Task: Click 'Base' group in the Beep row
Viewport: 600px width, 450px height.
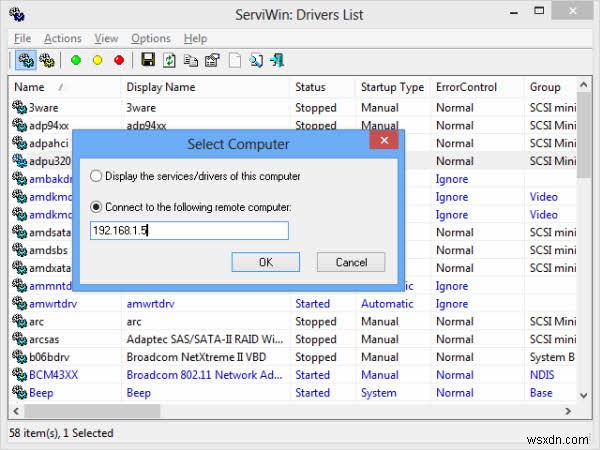Action: [541, 393]
